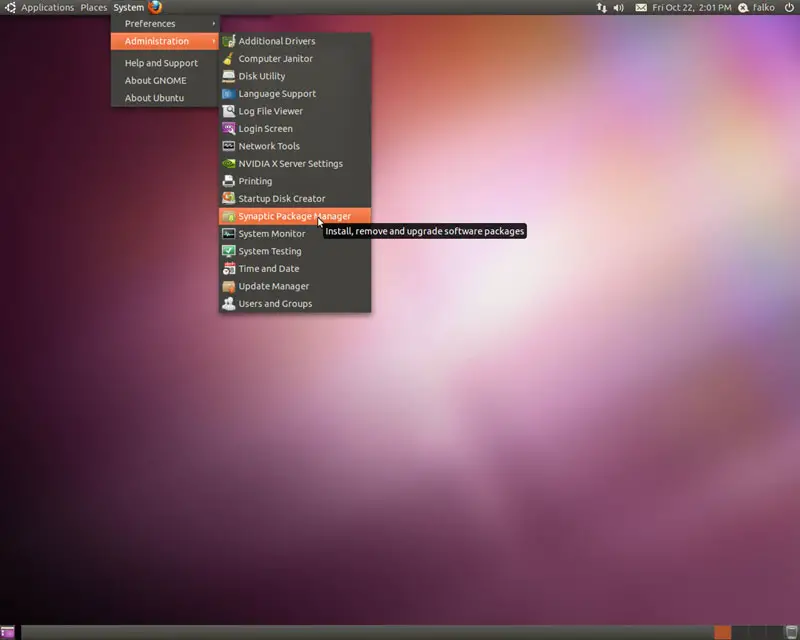Click the Ubuntu logo in top panel
The width and height of the screenshot is (800, 640).
[10, 7]
